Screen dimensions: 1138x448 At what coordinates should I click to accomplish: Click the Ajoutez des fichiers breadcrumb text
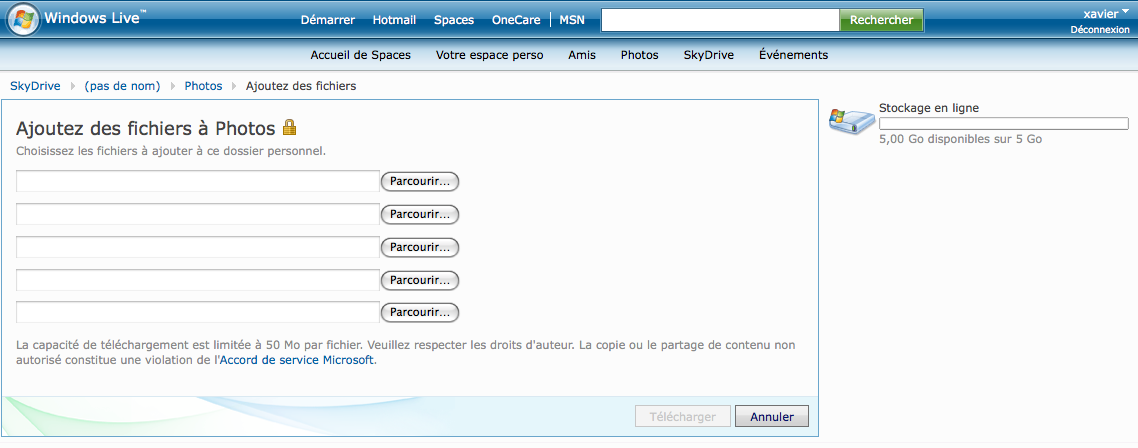coord(301,86)
